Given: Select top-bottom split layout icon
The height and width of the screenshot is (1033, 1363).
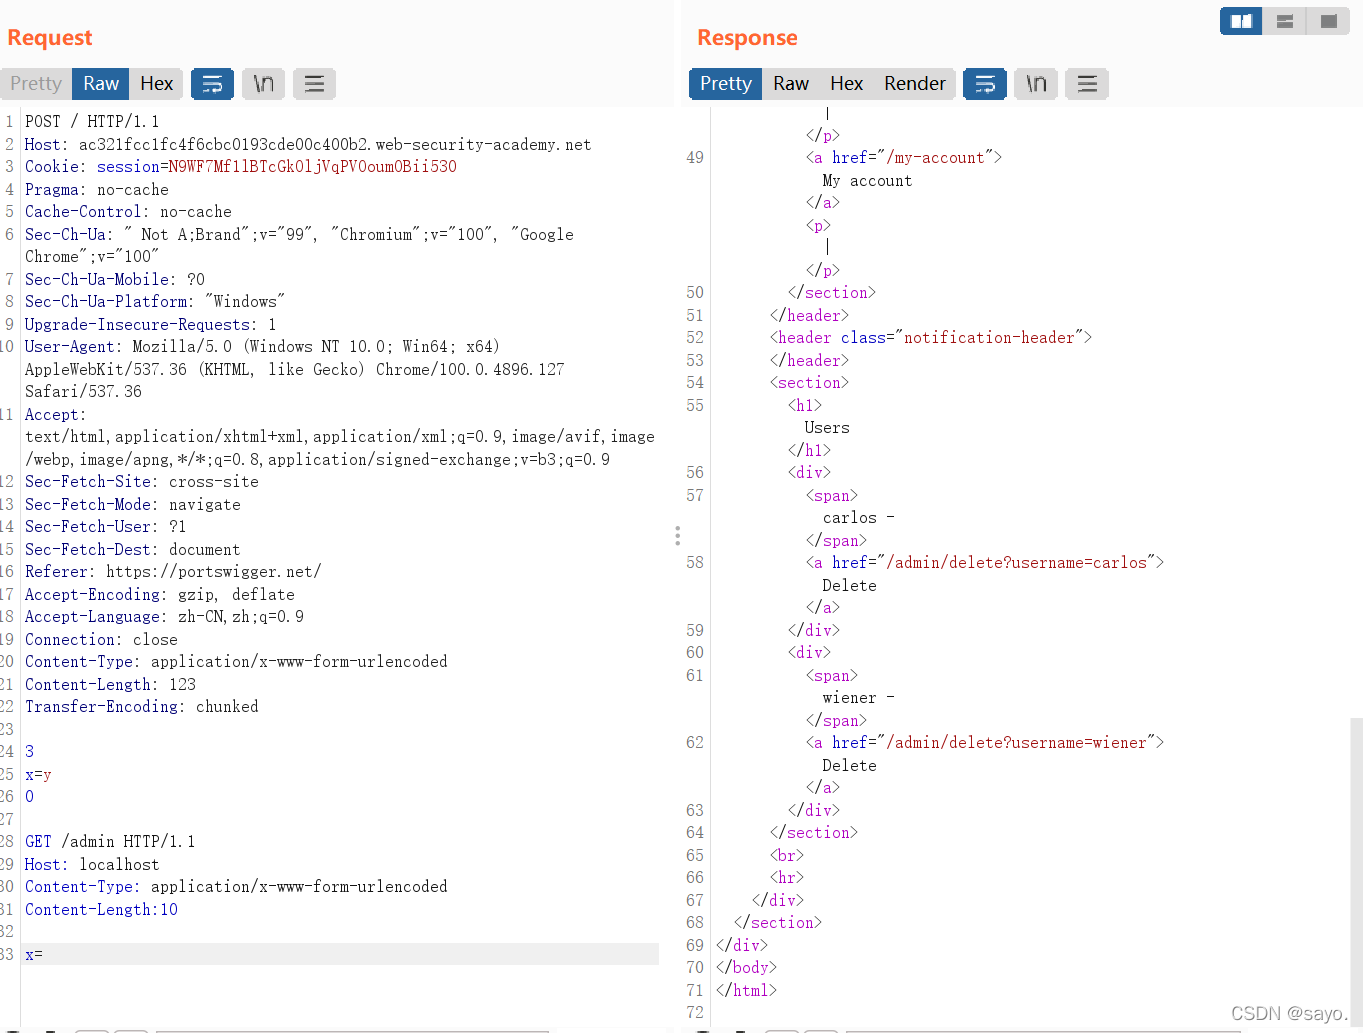Looking at the screenshot, I should tap(1285, 21).
